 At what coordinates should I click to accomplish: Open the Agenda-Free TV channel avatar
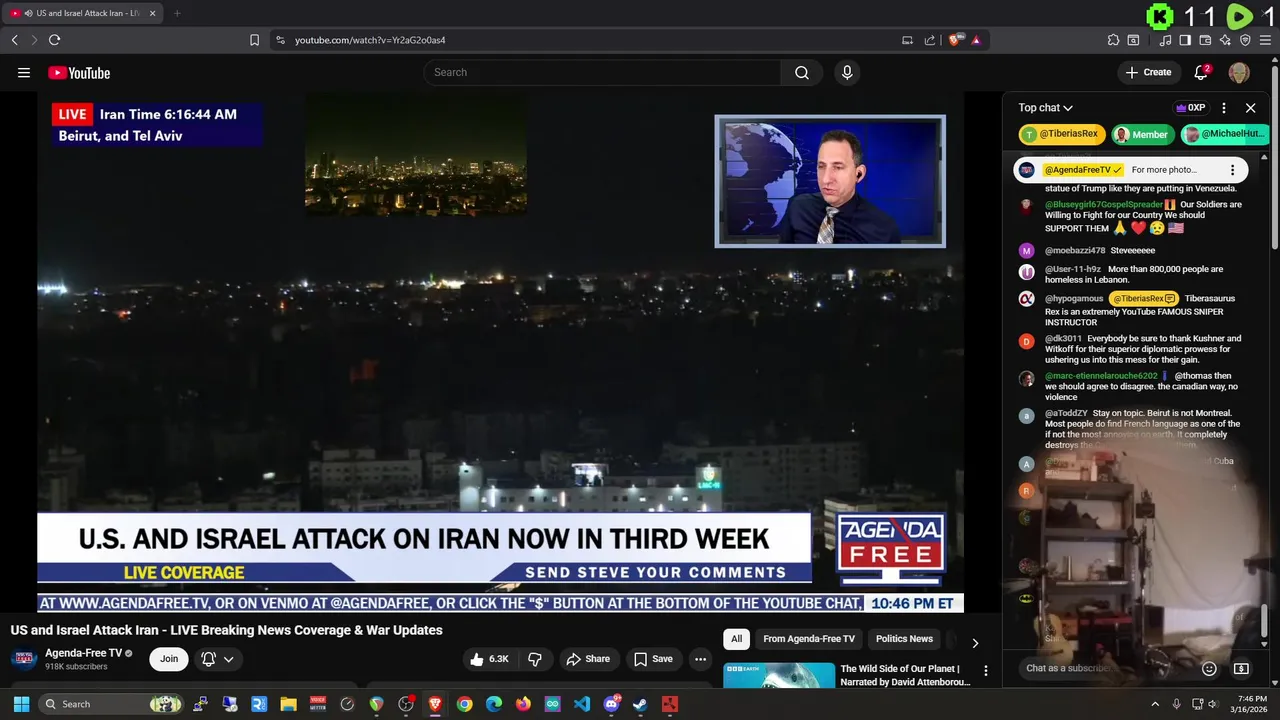coord(24,659)
